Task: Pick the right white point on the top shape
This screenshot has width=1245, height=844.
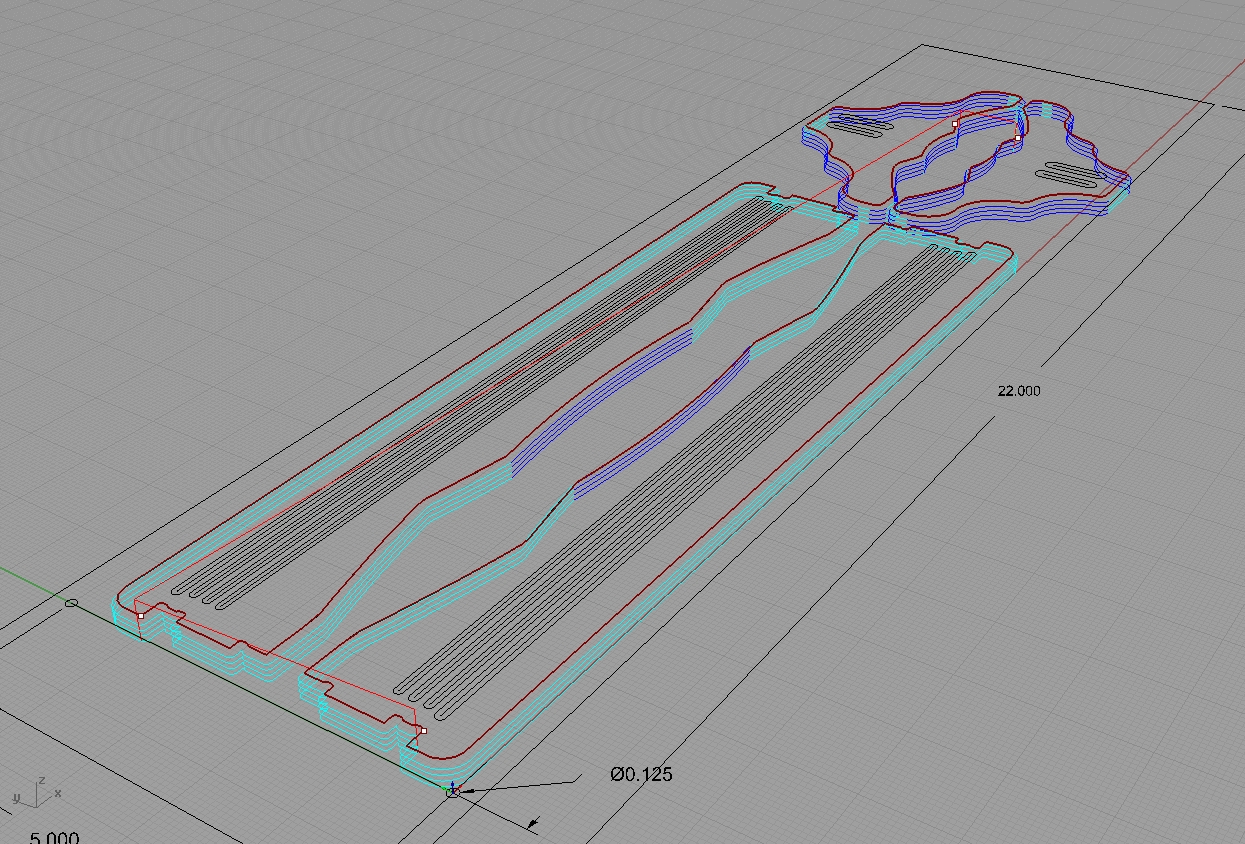Action: coord(1018,137)
